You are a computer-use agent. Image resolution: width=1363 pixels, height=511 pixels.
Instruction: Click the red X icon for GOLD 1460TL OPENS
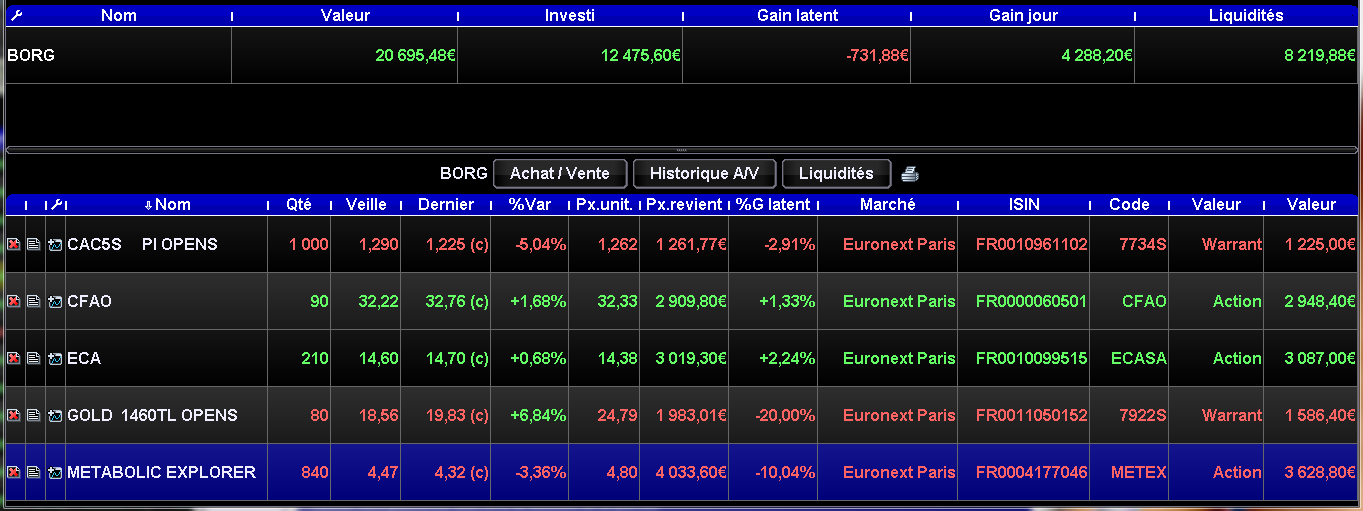[x=14, y=416]
